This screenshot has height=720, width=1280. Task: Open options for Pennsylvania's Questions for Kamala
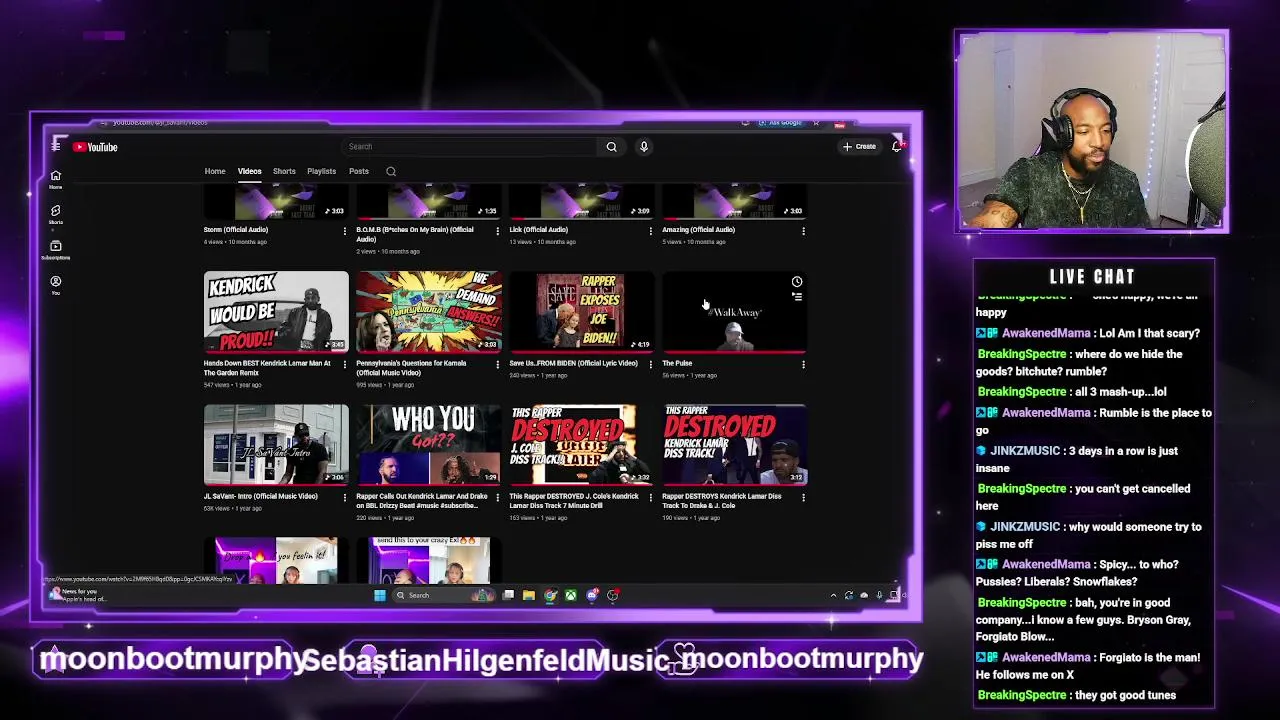coord(498,365)
